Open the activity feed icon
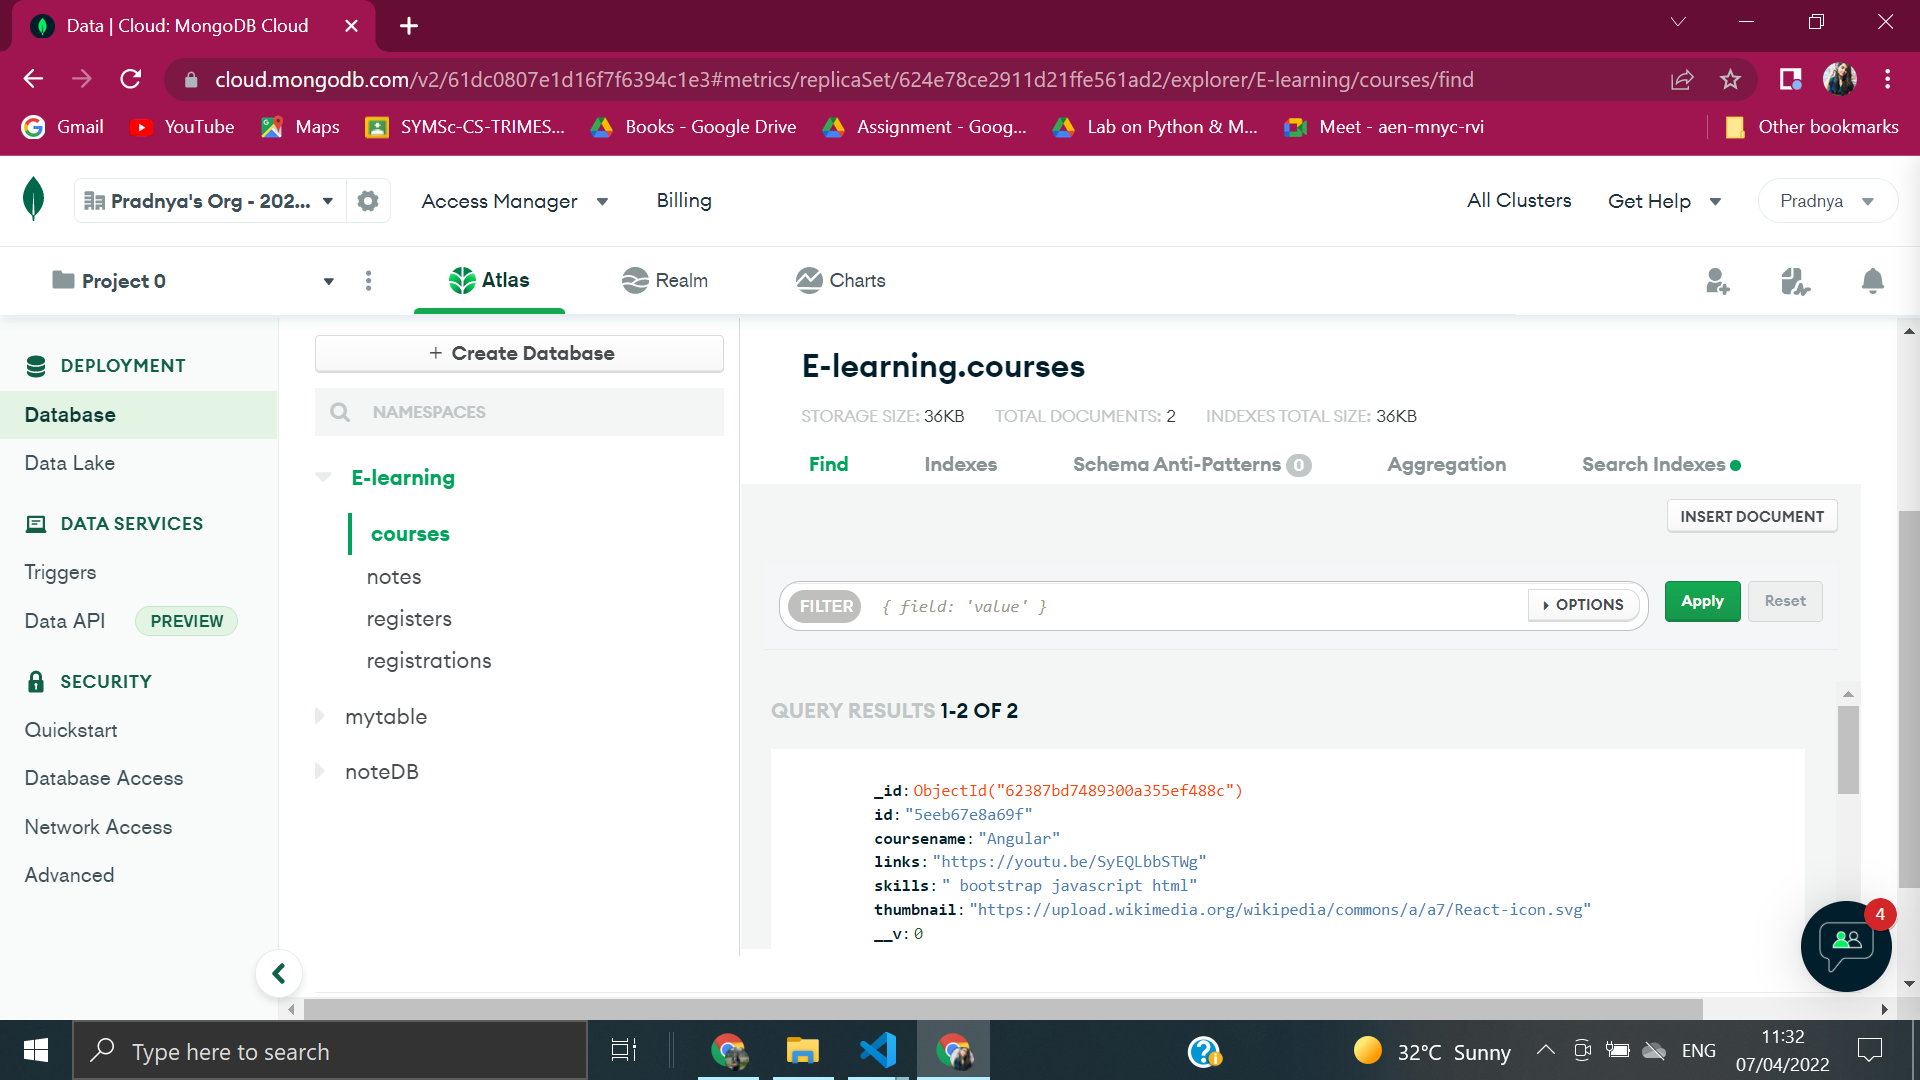This screenshot has width=1920, height=1080. pyautogui.click(x=1795, y=281)
